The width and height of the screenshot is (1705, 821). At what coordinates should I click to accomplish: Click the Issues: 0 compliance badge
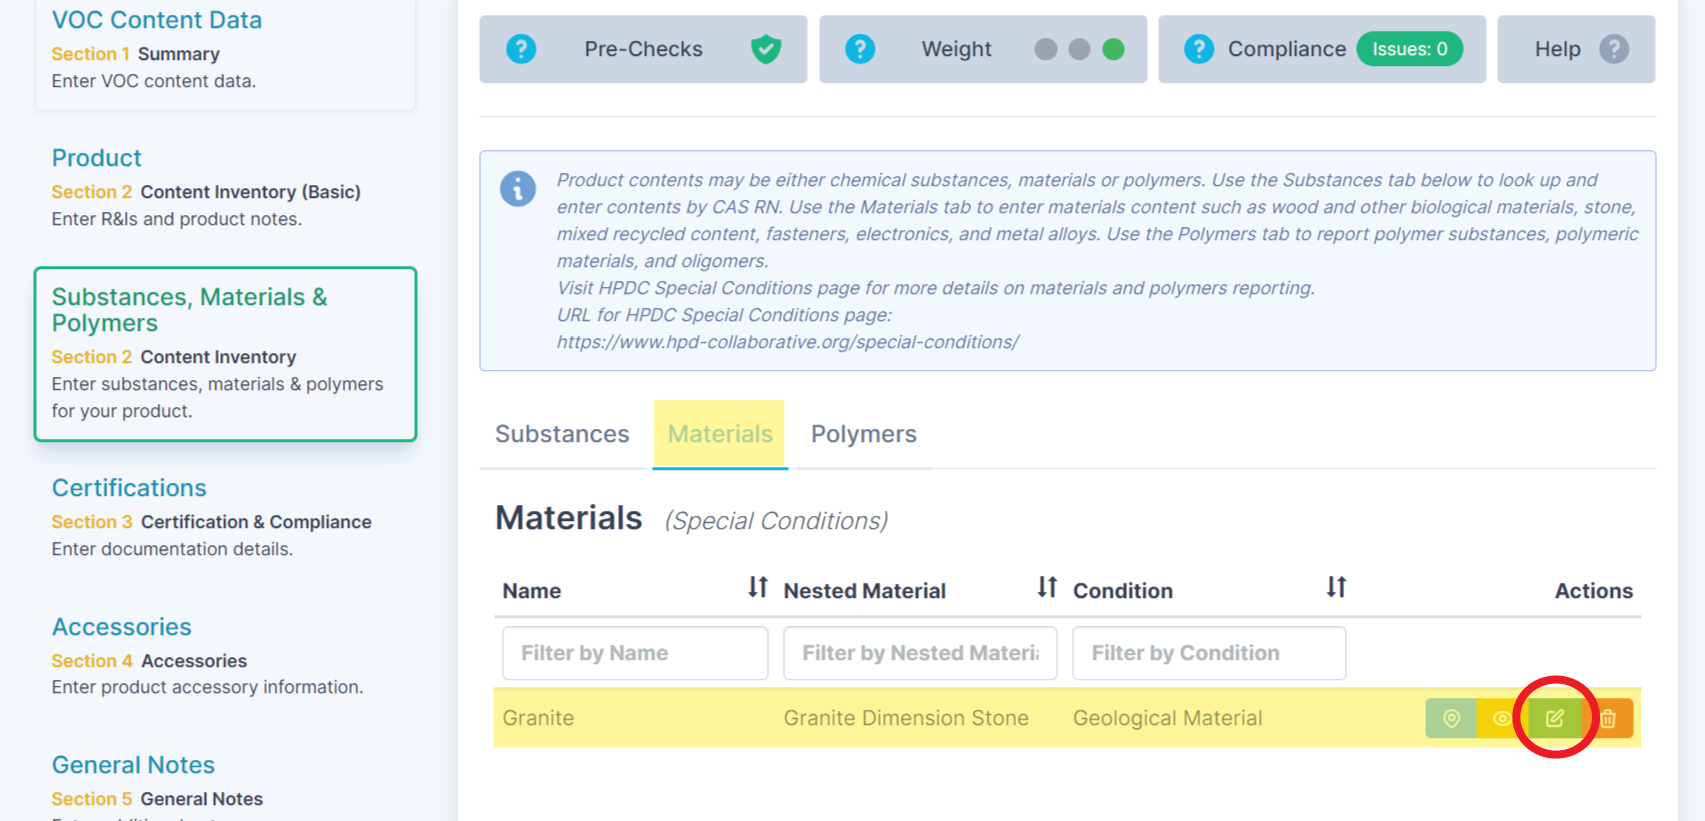coord(1409,49)
